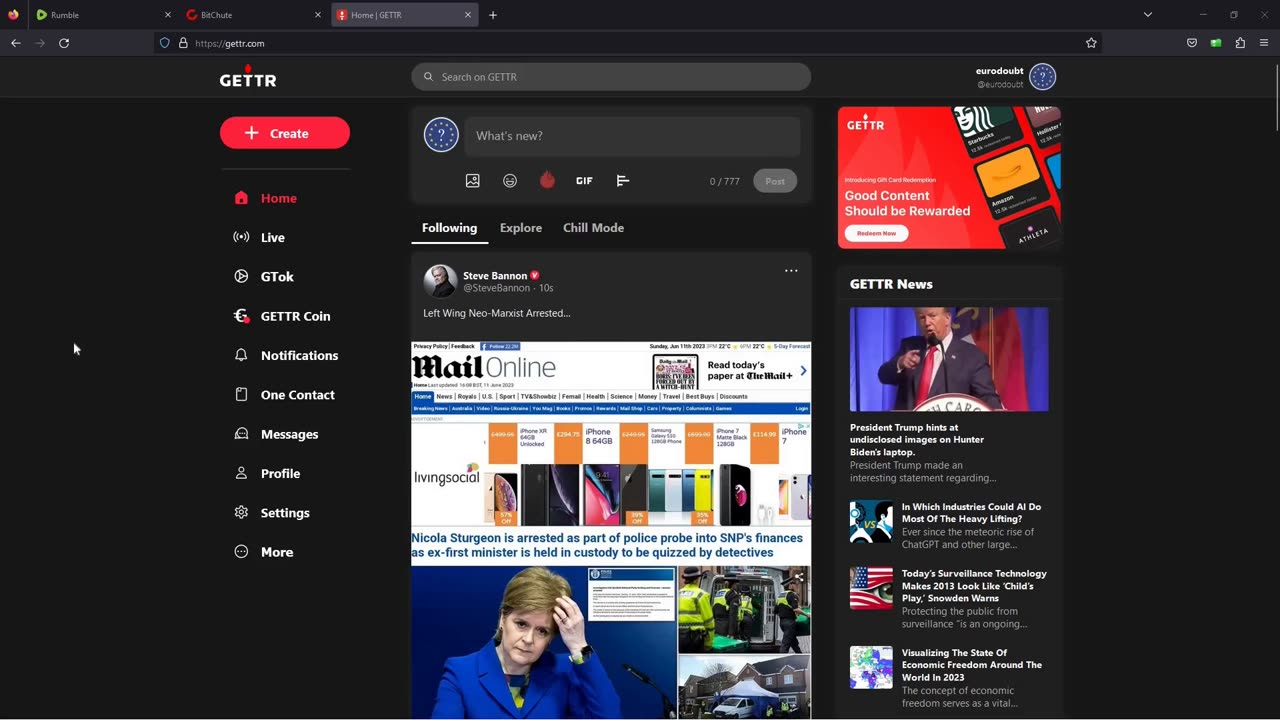This screenshot has width=1280, height=720.
Task: Bookmark this page with the star
Action: [x=1091, y=43]
